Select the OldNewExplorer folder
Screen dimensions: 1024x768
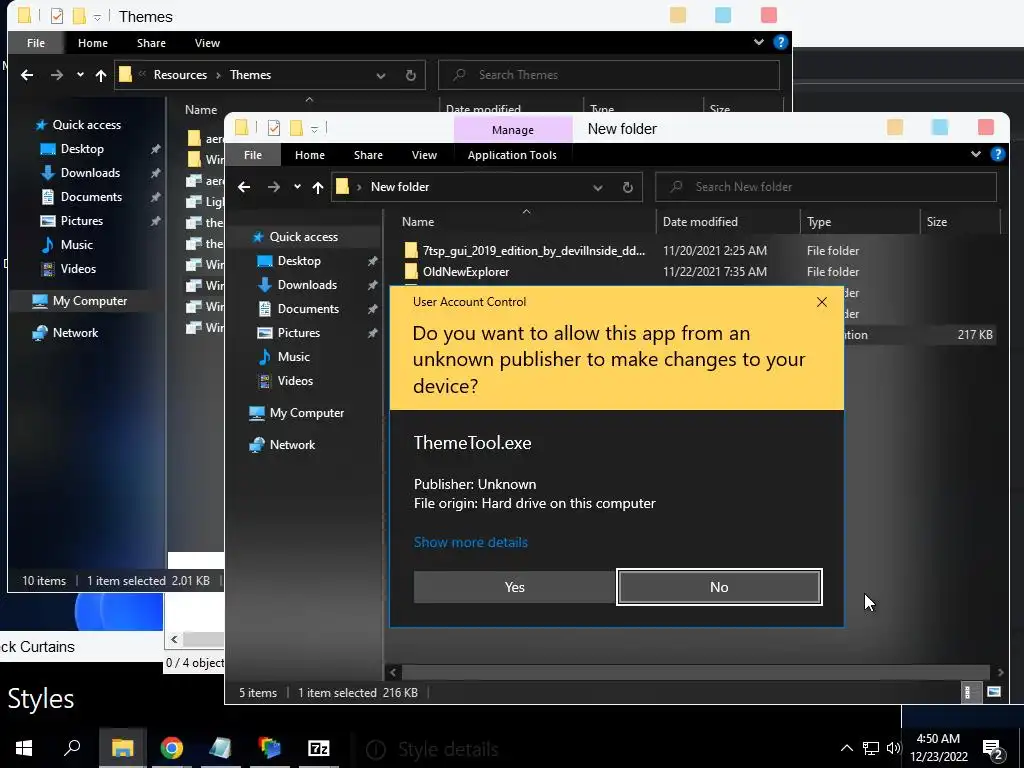pyautogui.click(x=457, y=272)
